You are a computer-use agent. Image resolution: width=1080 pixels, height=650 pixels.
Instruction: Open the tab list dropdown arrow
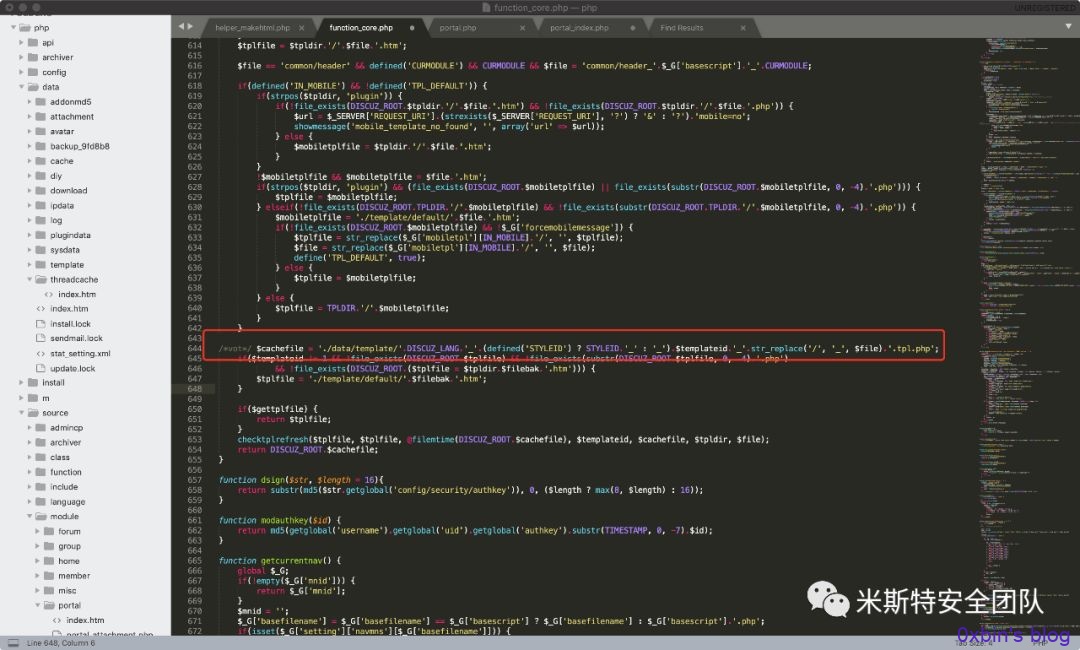(x=1068, y=26)
